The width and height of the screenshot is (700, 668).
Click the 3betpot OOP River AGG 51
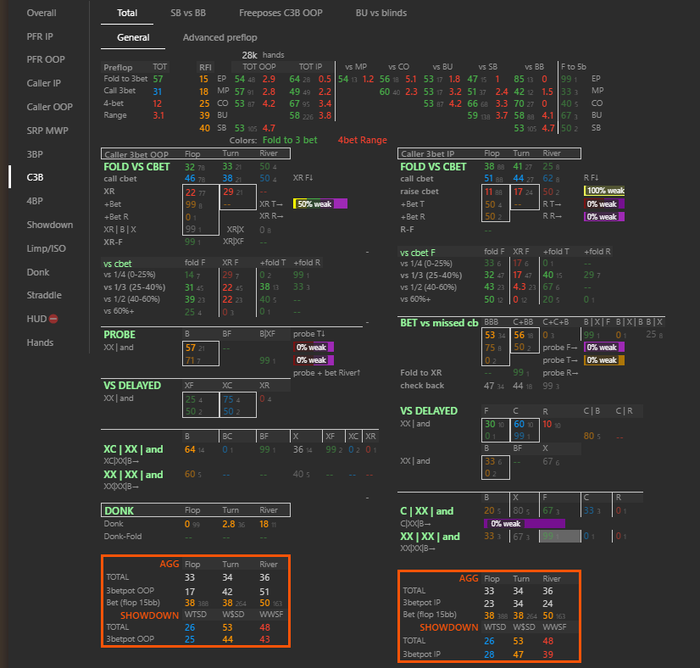tap(264, 592)
